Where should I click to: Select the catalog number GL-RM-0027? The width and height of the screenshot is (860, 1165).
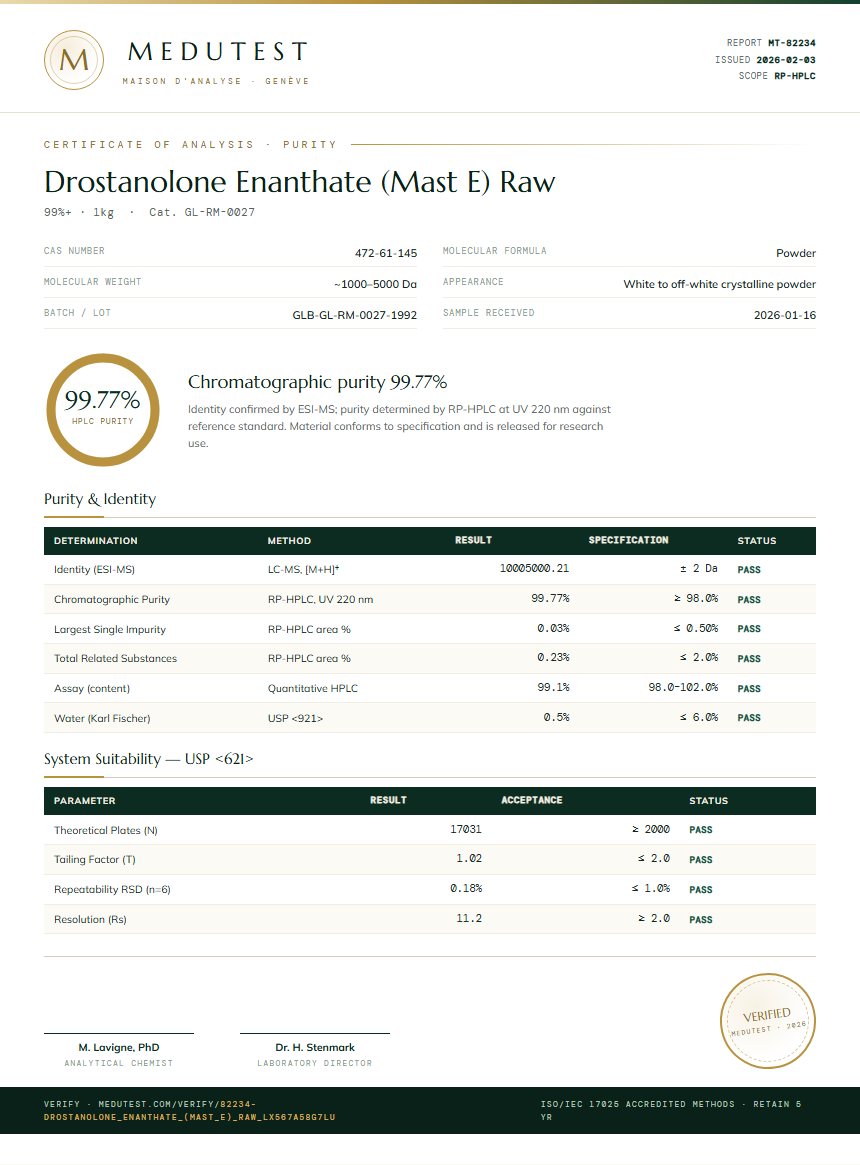tap(219, 212)
